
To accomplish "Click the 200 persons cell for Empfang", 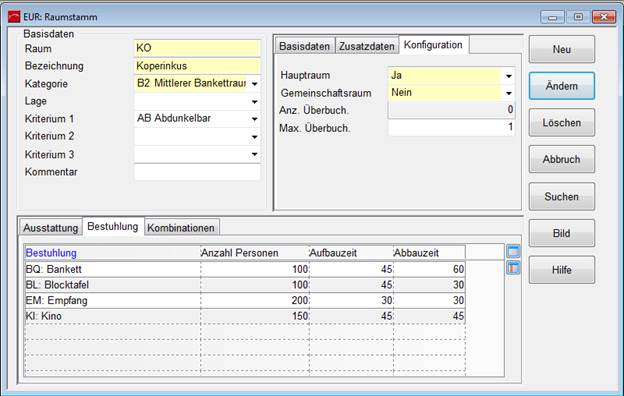I will pyautogui.click(x=255, y=300).
